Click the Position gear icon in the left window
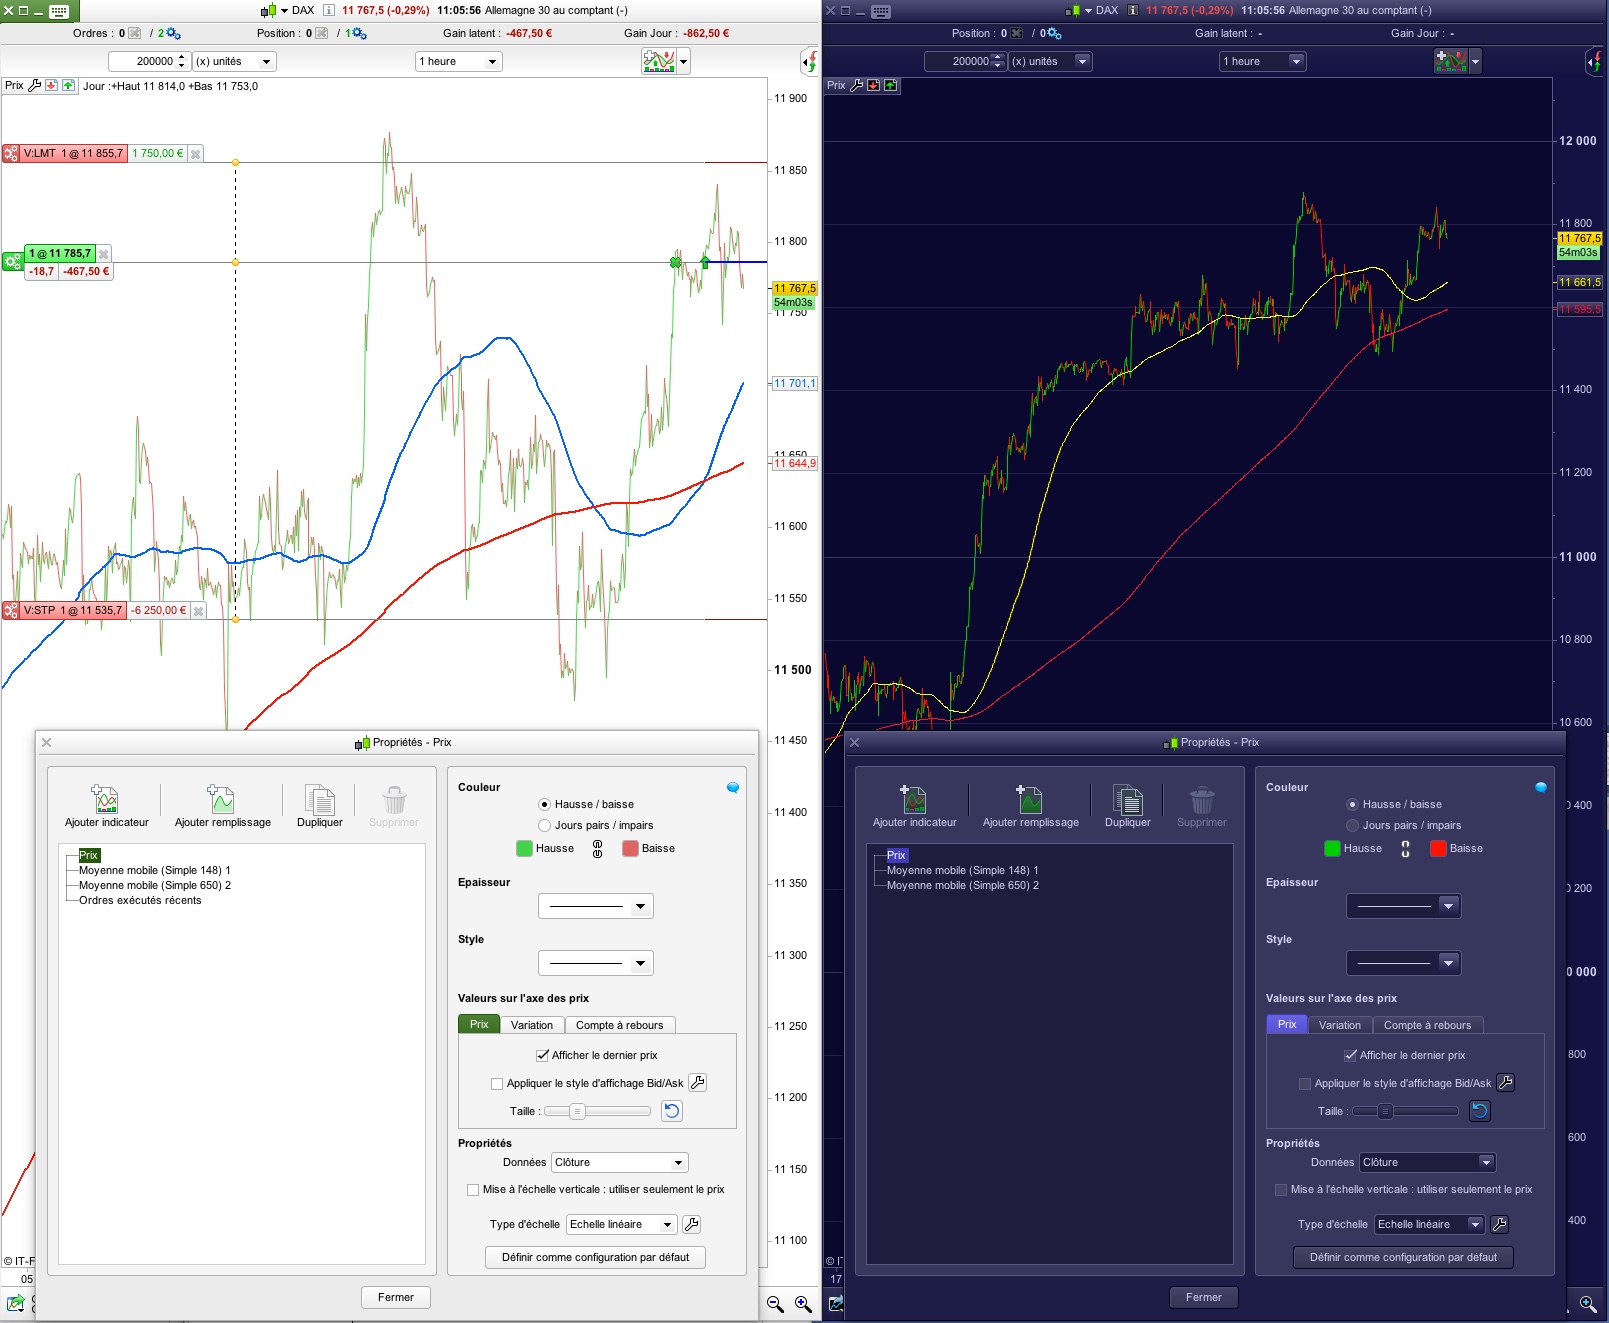Image resolution: width=1609 pixels, height=1323 pixels. point(359,33)
